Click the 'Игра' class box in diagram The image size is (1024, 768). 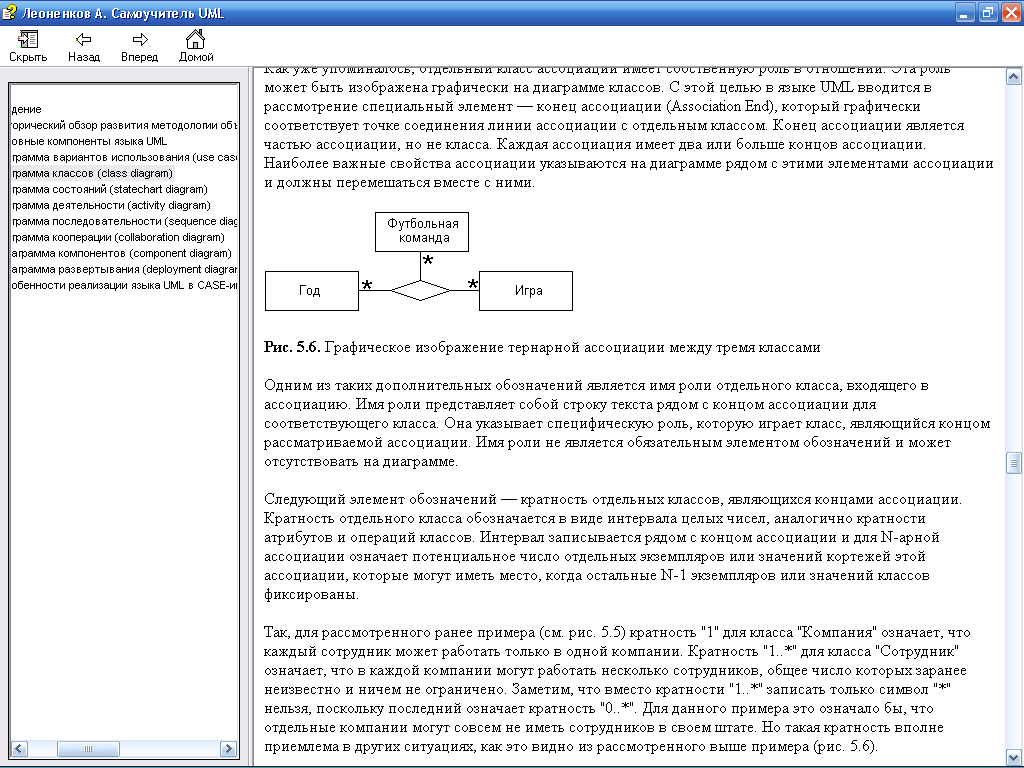pyautogui.click(x=526, y=291)
